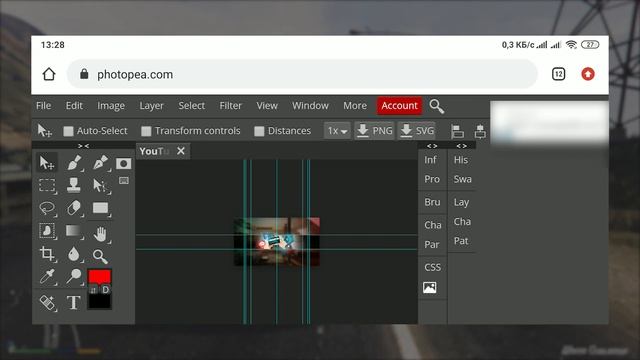Screen dimensions: 640x360
Task: Click the photopea.com address bar
Action: pos(302,74)
